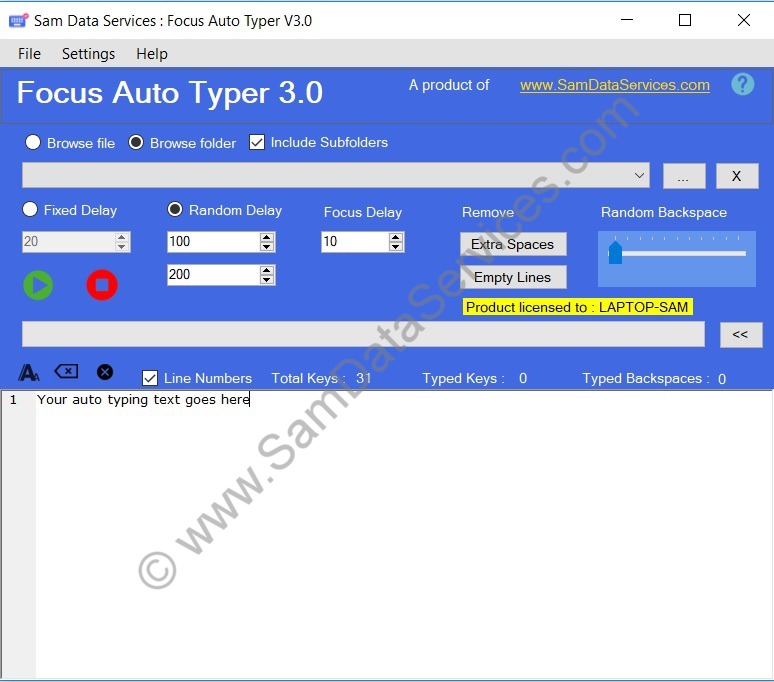This screenshot has width=774, height=682.
Task: Click the 'Focus Auto Typer 3.0' heading
Action: pyautogui.click(x=170, y=92)
